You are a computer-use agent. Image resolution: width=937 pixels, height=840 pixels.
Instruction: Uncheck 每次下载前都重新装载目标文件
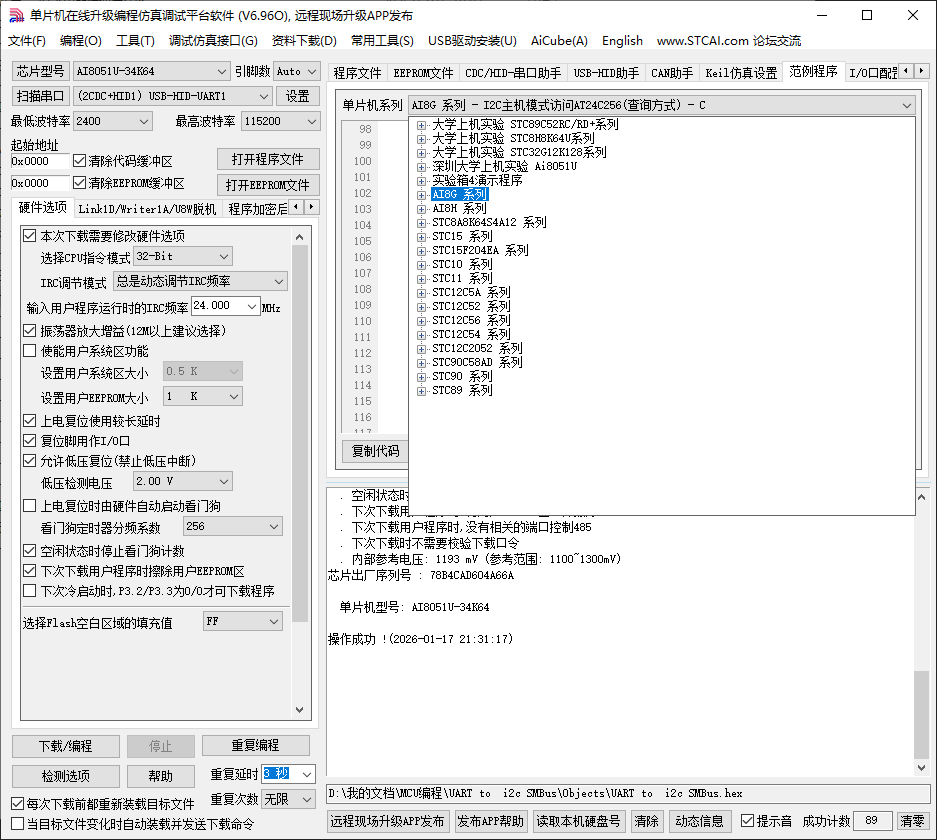pos(19,801)
